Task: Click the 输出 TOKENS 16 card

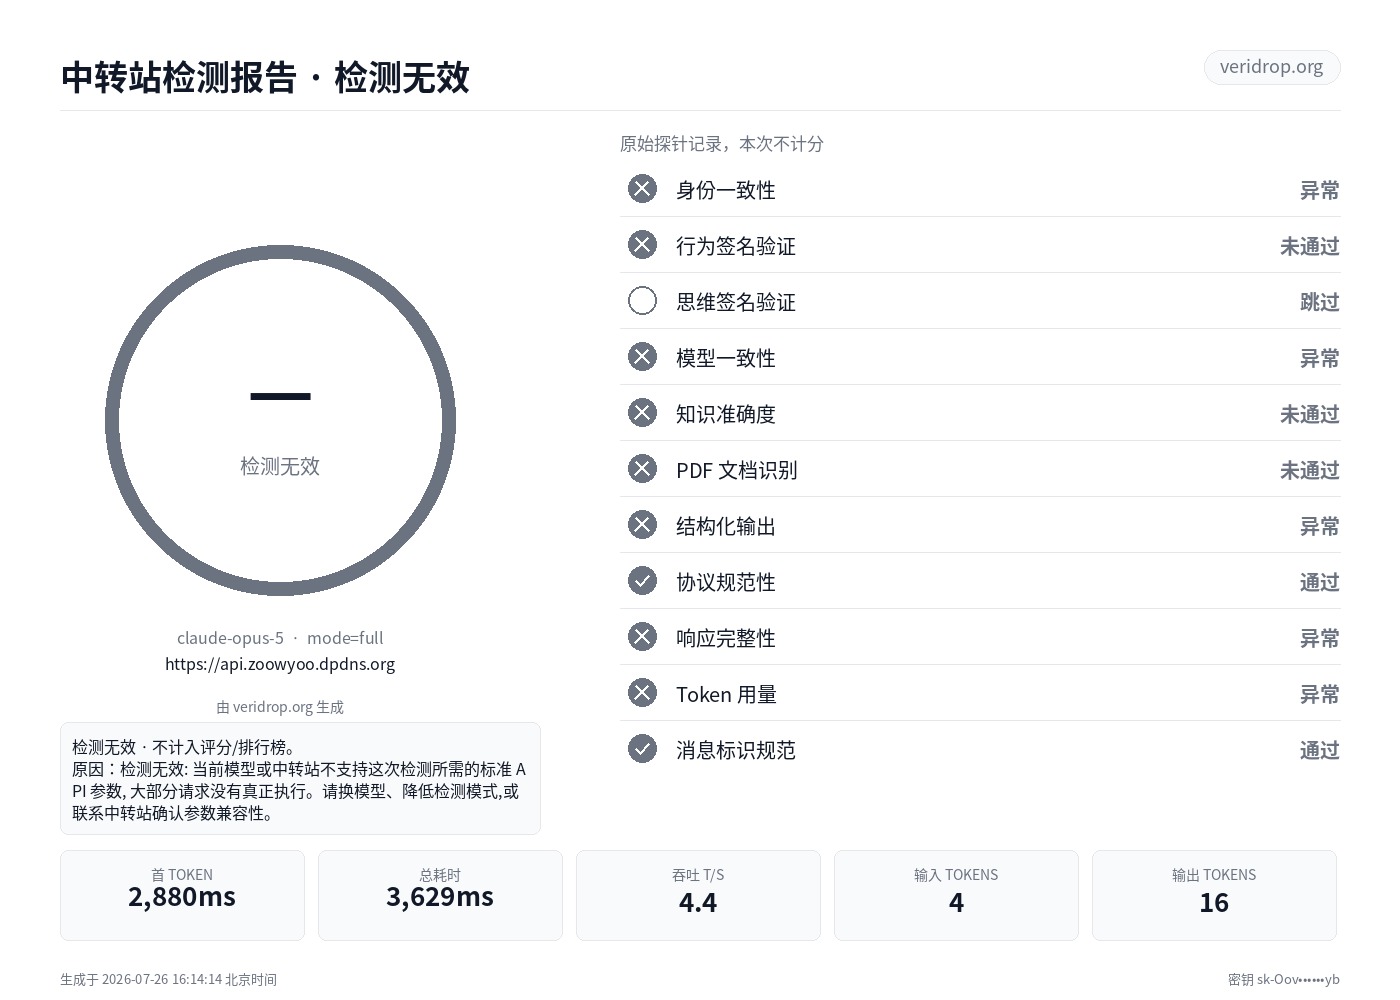Action: point(1214,895)
